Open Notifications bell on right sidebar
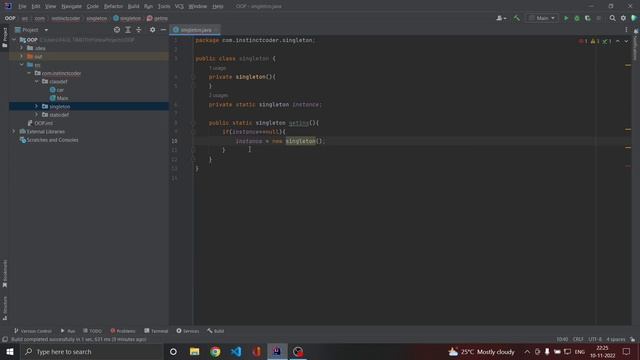640x360 pixels. click(636, 31)
